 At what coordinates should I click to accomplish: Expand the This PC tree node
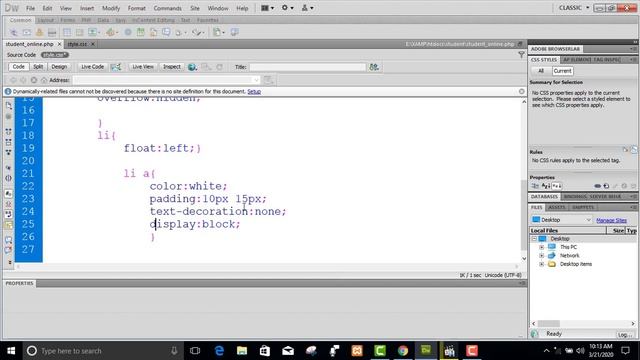[542, 247]
